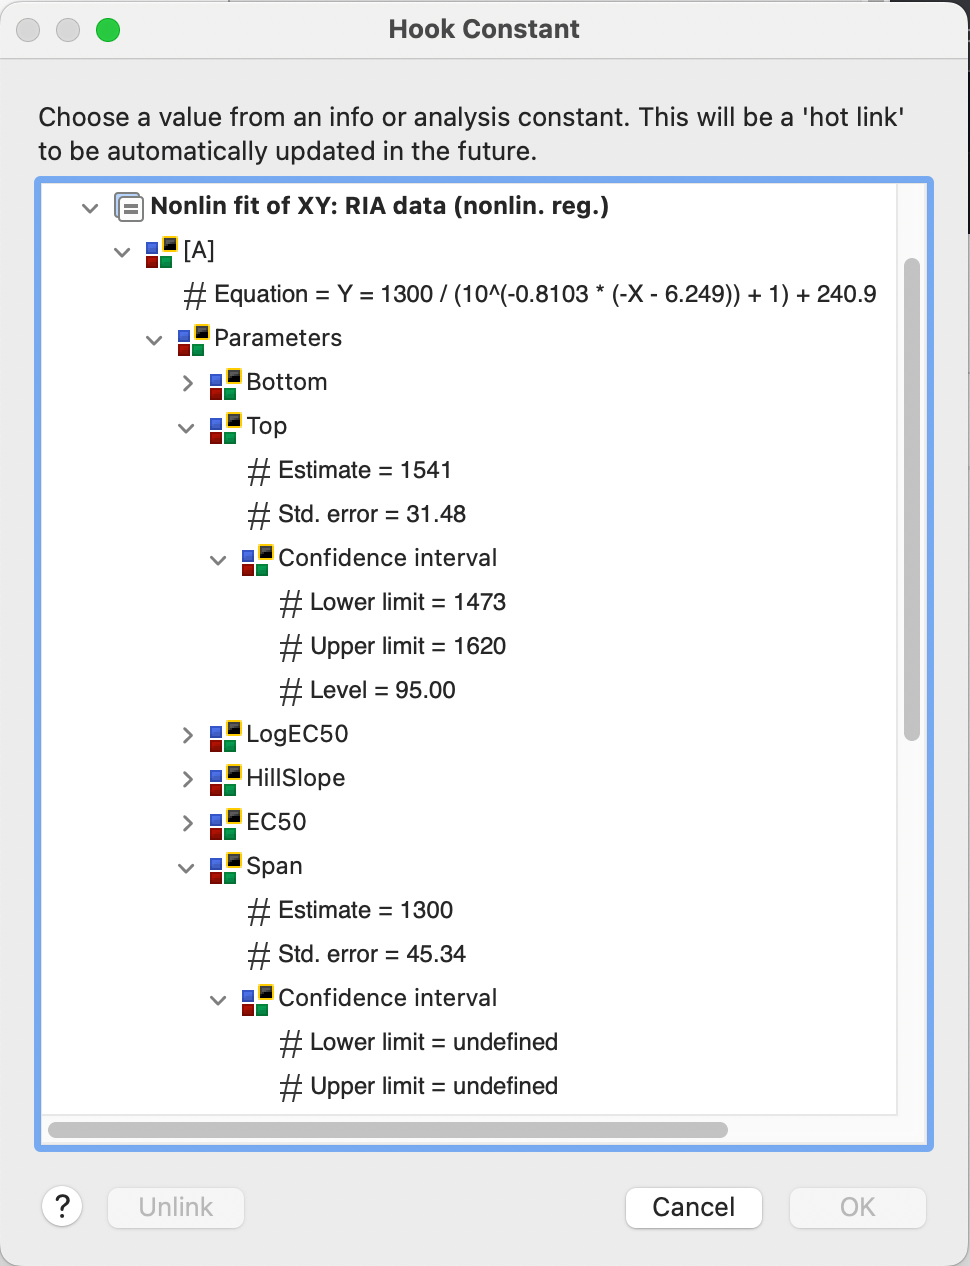Collapse the Top parameter node
970x1266 pixels.
pyautogui.click(x=186, y=427)
